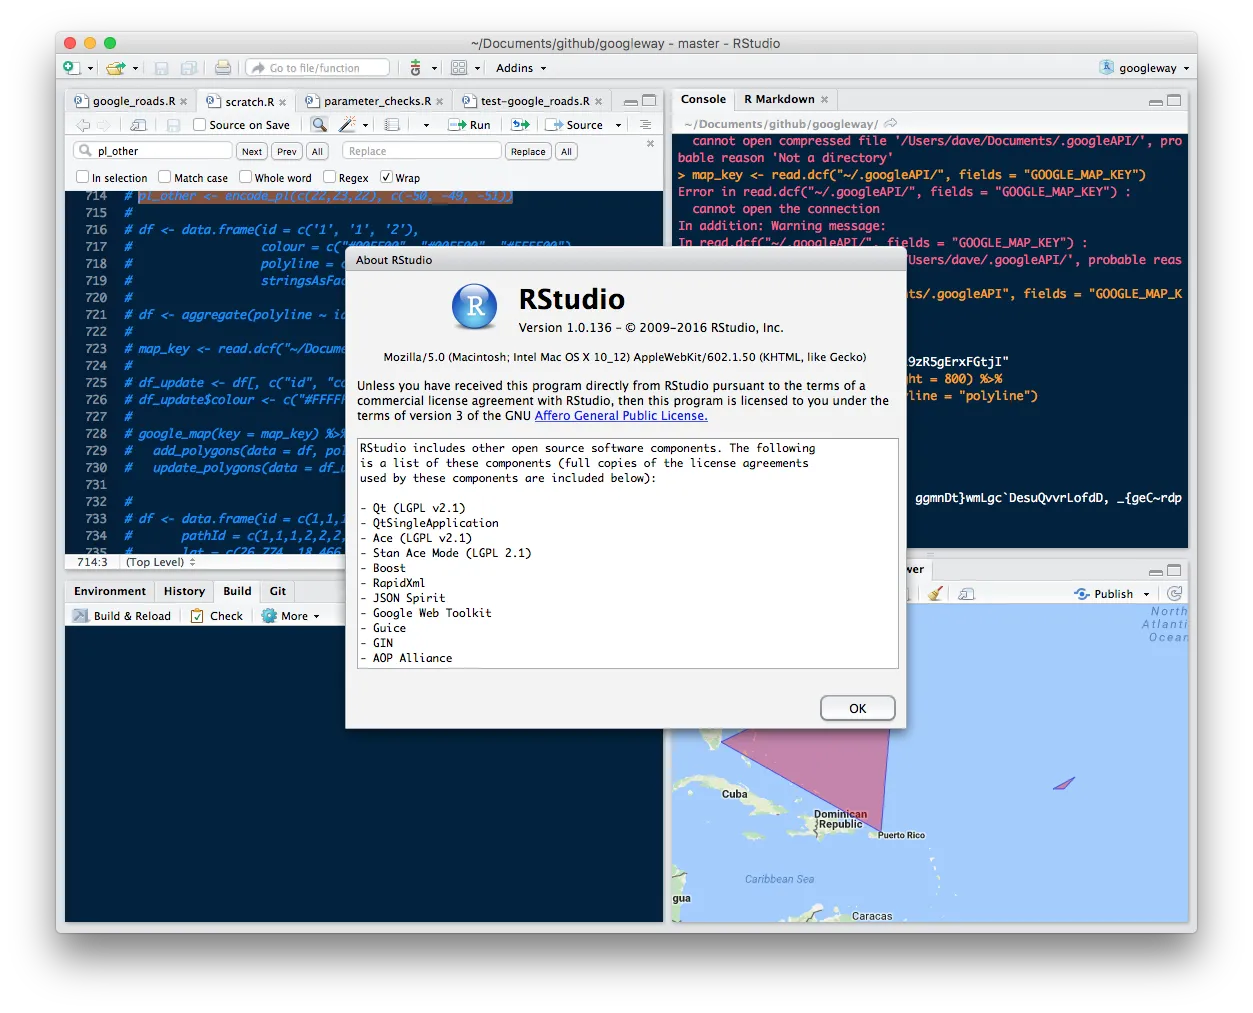Screen dimensions: 1253x1013
Task: Click the version control Git icon in toolbar
Action: (416, 68)
